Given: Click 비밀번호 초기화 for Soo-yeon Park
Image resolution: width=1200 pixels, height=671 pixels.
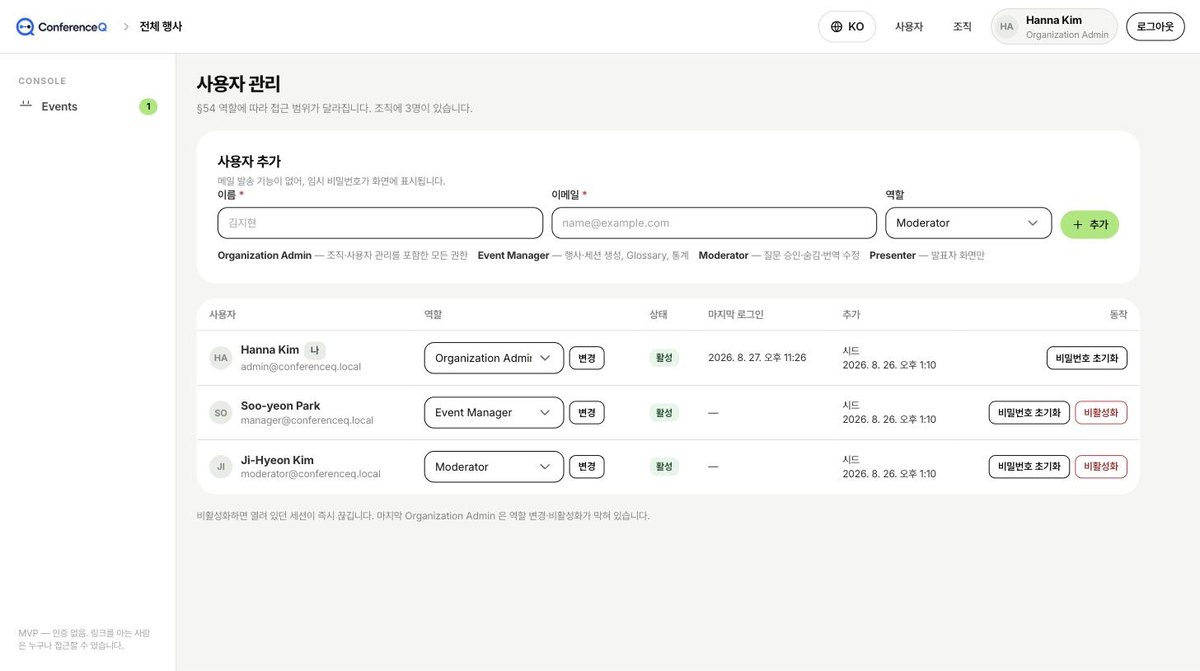Looking at the screenshot, I should [x=1029, y=412].
